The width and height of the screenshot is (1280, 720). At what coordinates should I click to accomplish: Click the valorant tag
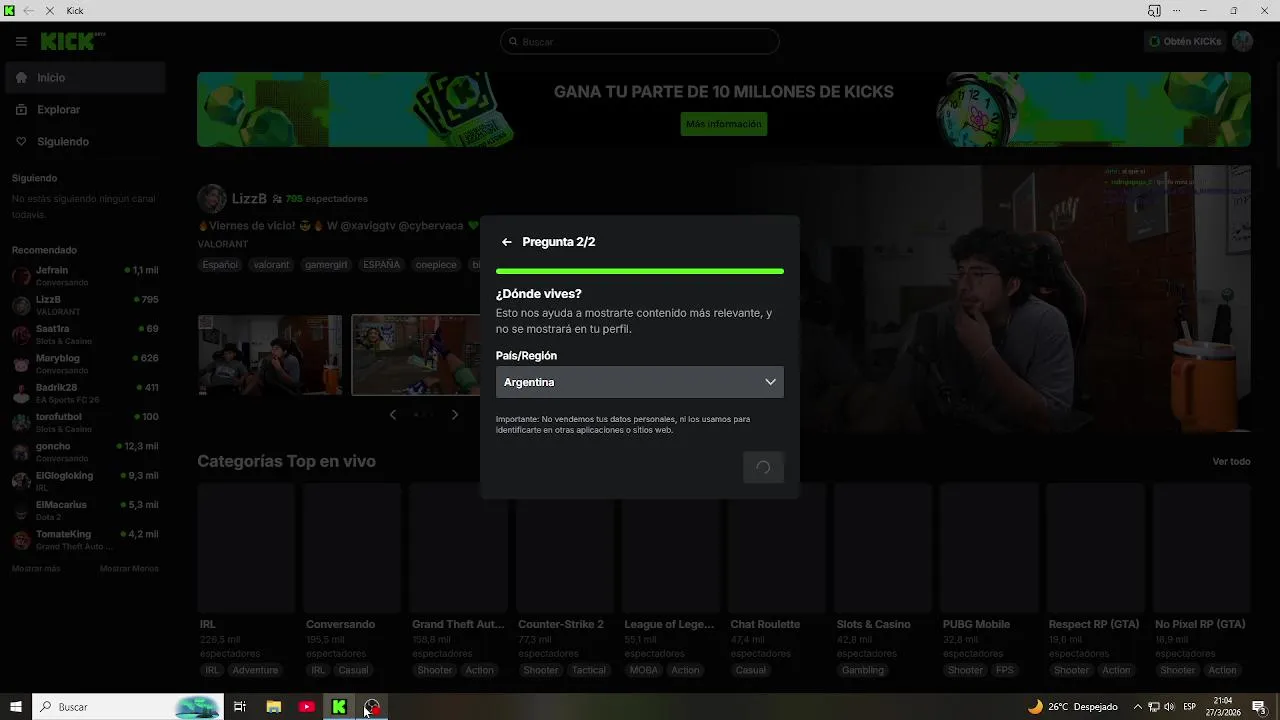tap(271, 265)
